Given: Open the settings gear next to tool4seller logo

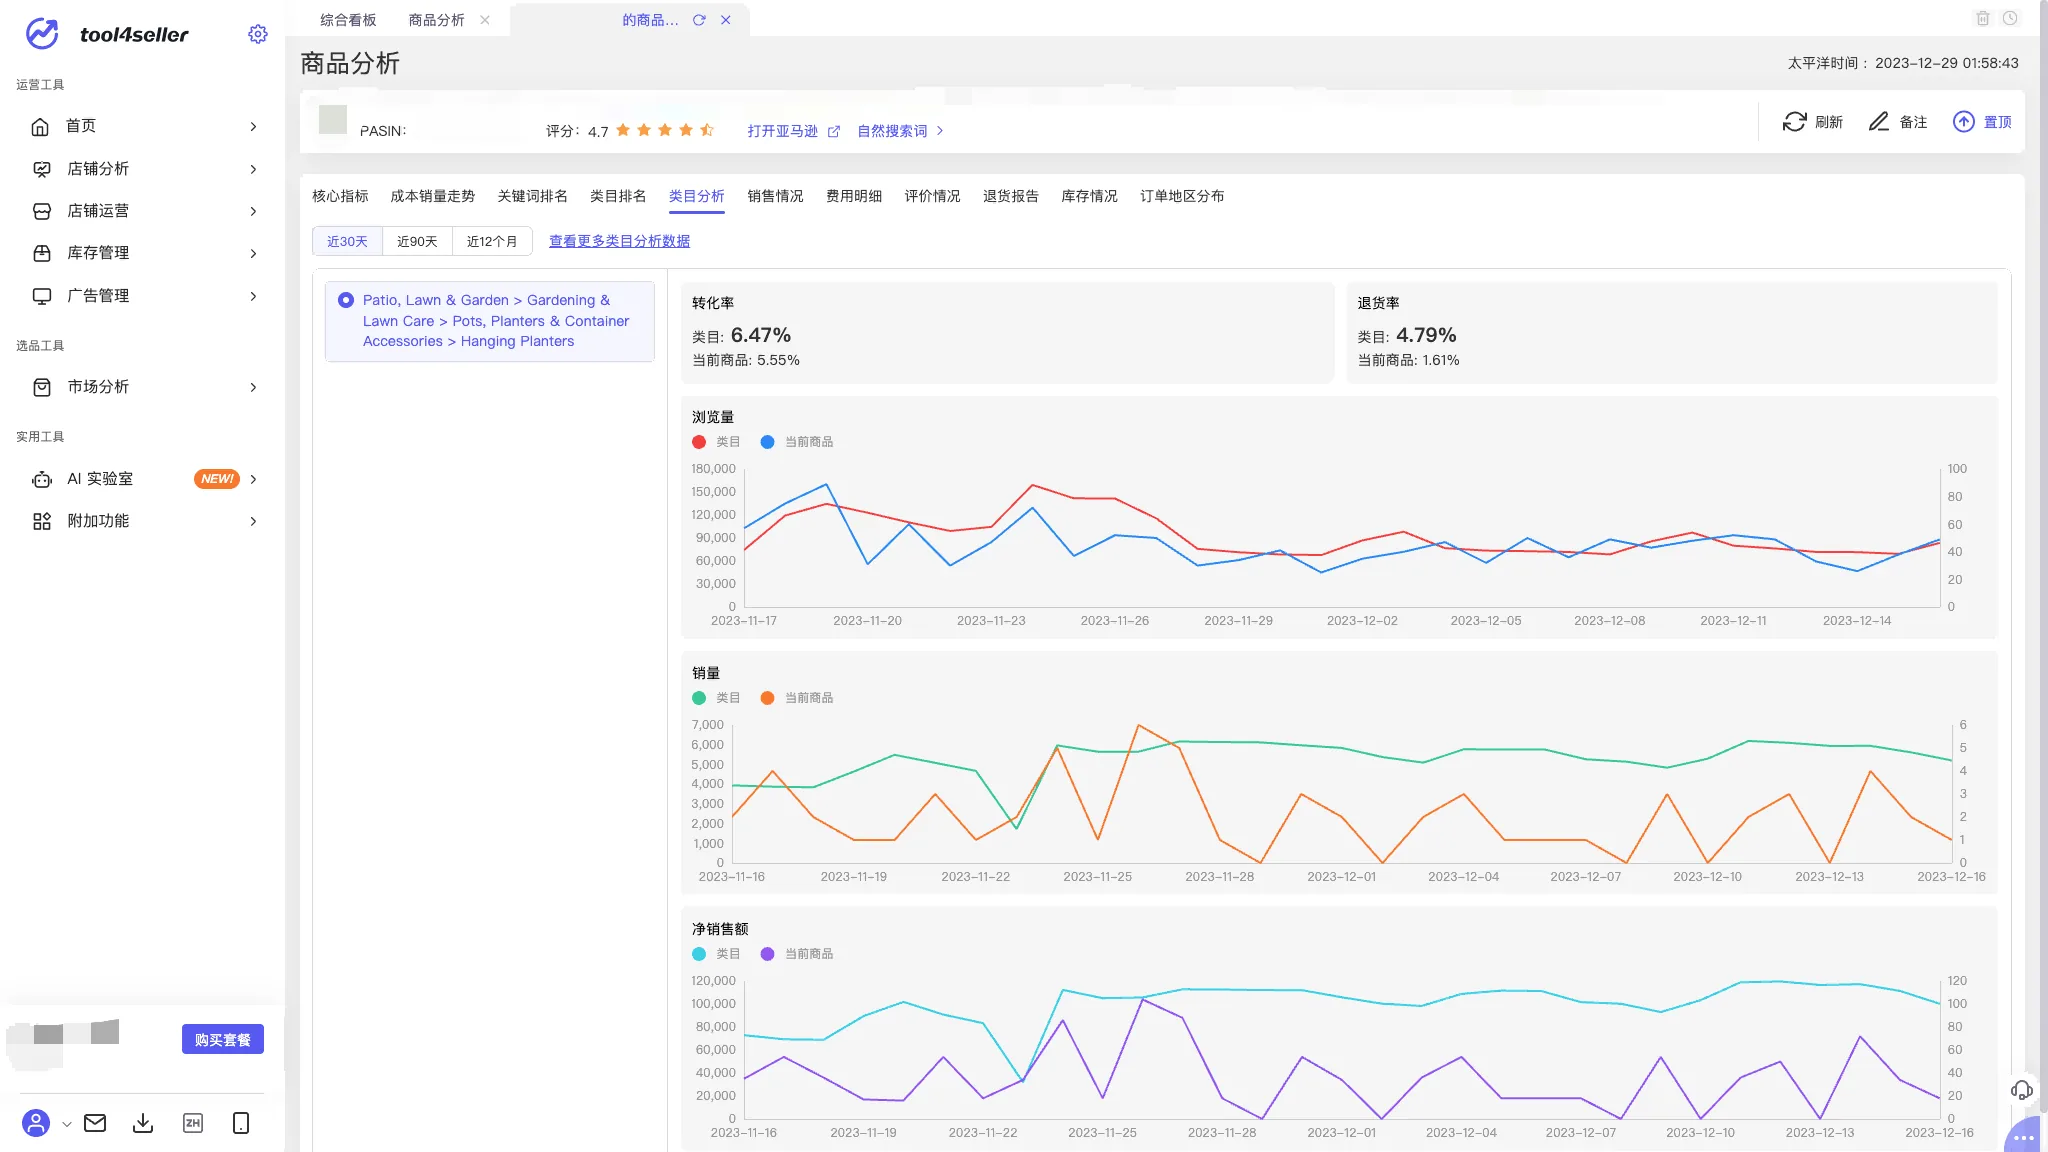Looking at the screenshot, I should point(258,34).
